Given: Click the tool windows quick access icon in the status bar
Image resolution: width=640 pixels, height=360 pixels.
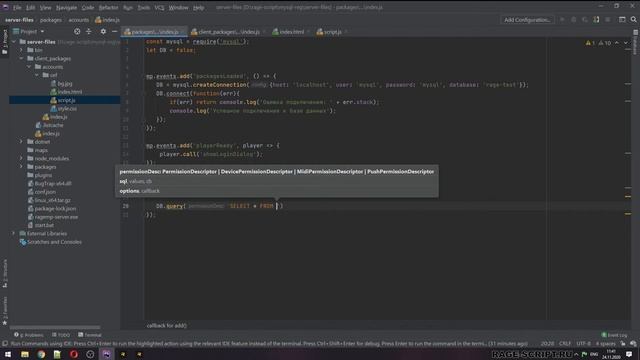Looking at the screenshot, I should pos(5,344).
